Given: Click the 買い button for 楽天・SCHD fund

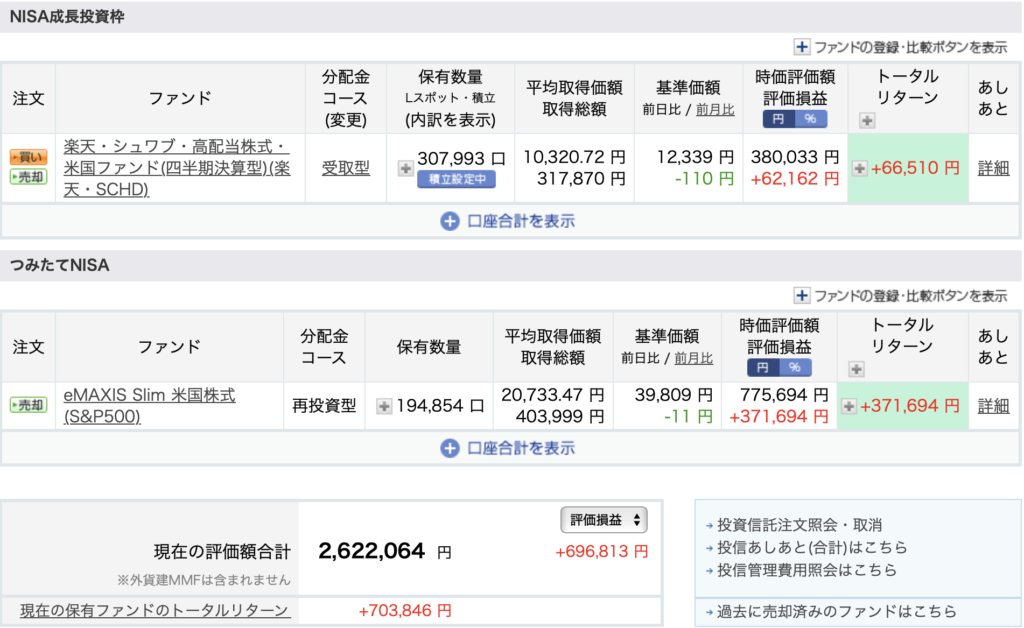Looking at the screenshot, I should pos(28,157).
